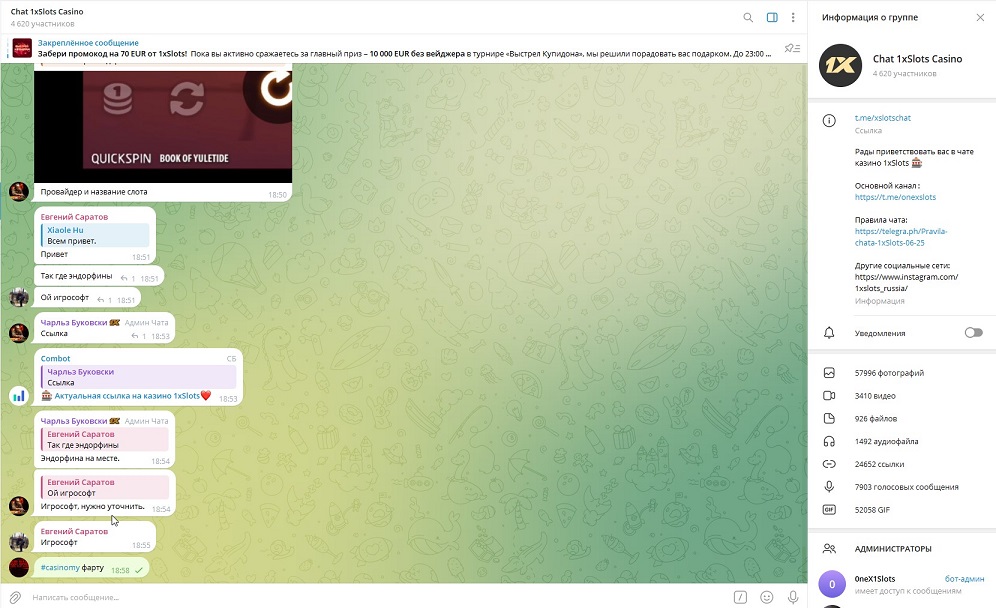The width and height of the screenshot is (996, 608).
Task: Open the link 'Актуальная ссылка на казино 1xSlots'
Action: 127,396
